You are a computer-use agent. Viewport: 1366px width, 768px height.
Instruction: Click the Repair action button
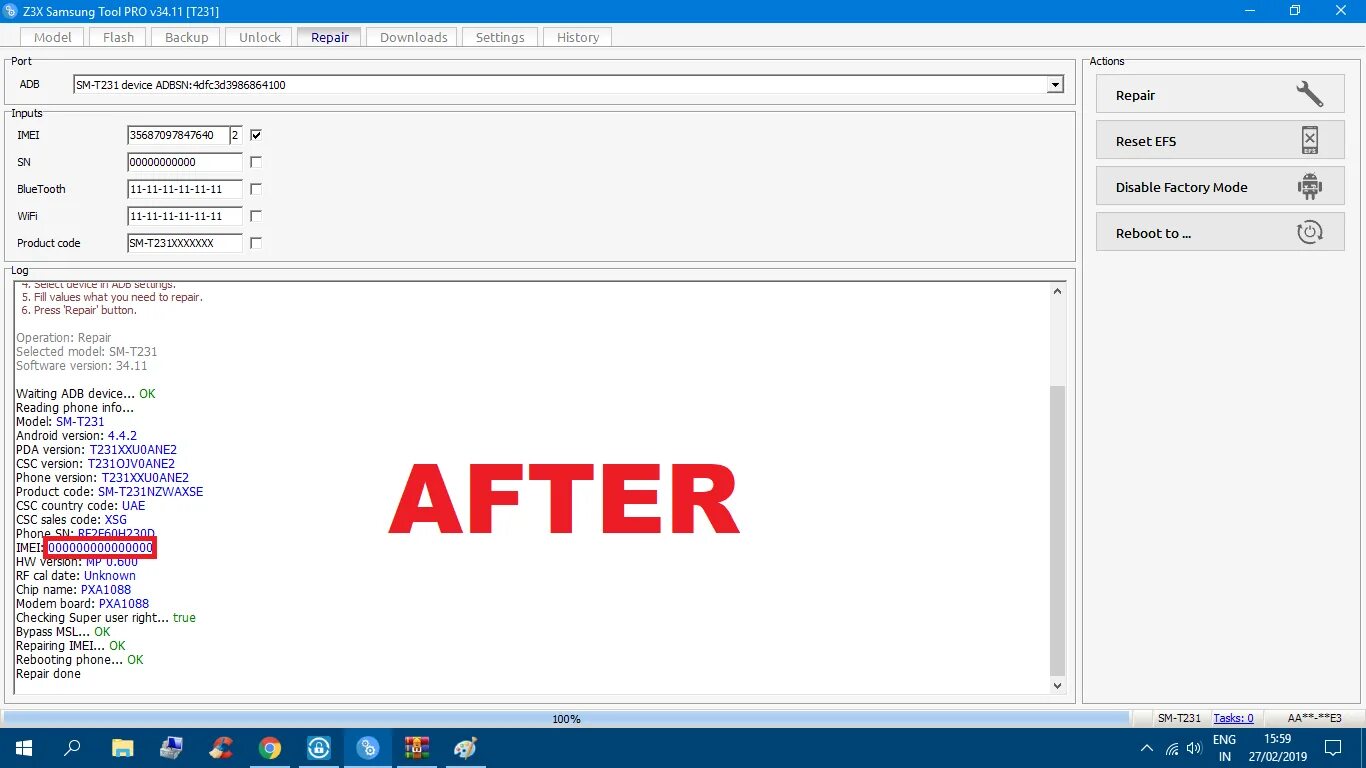1220,95
